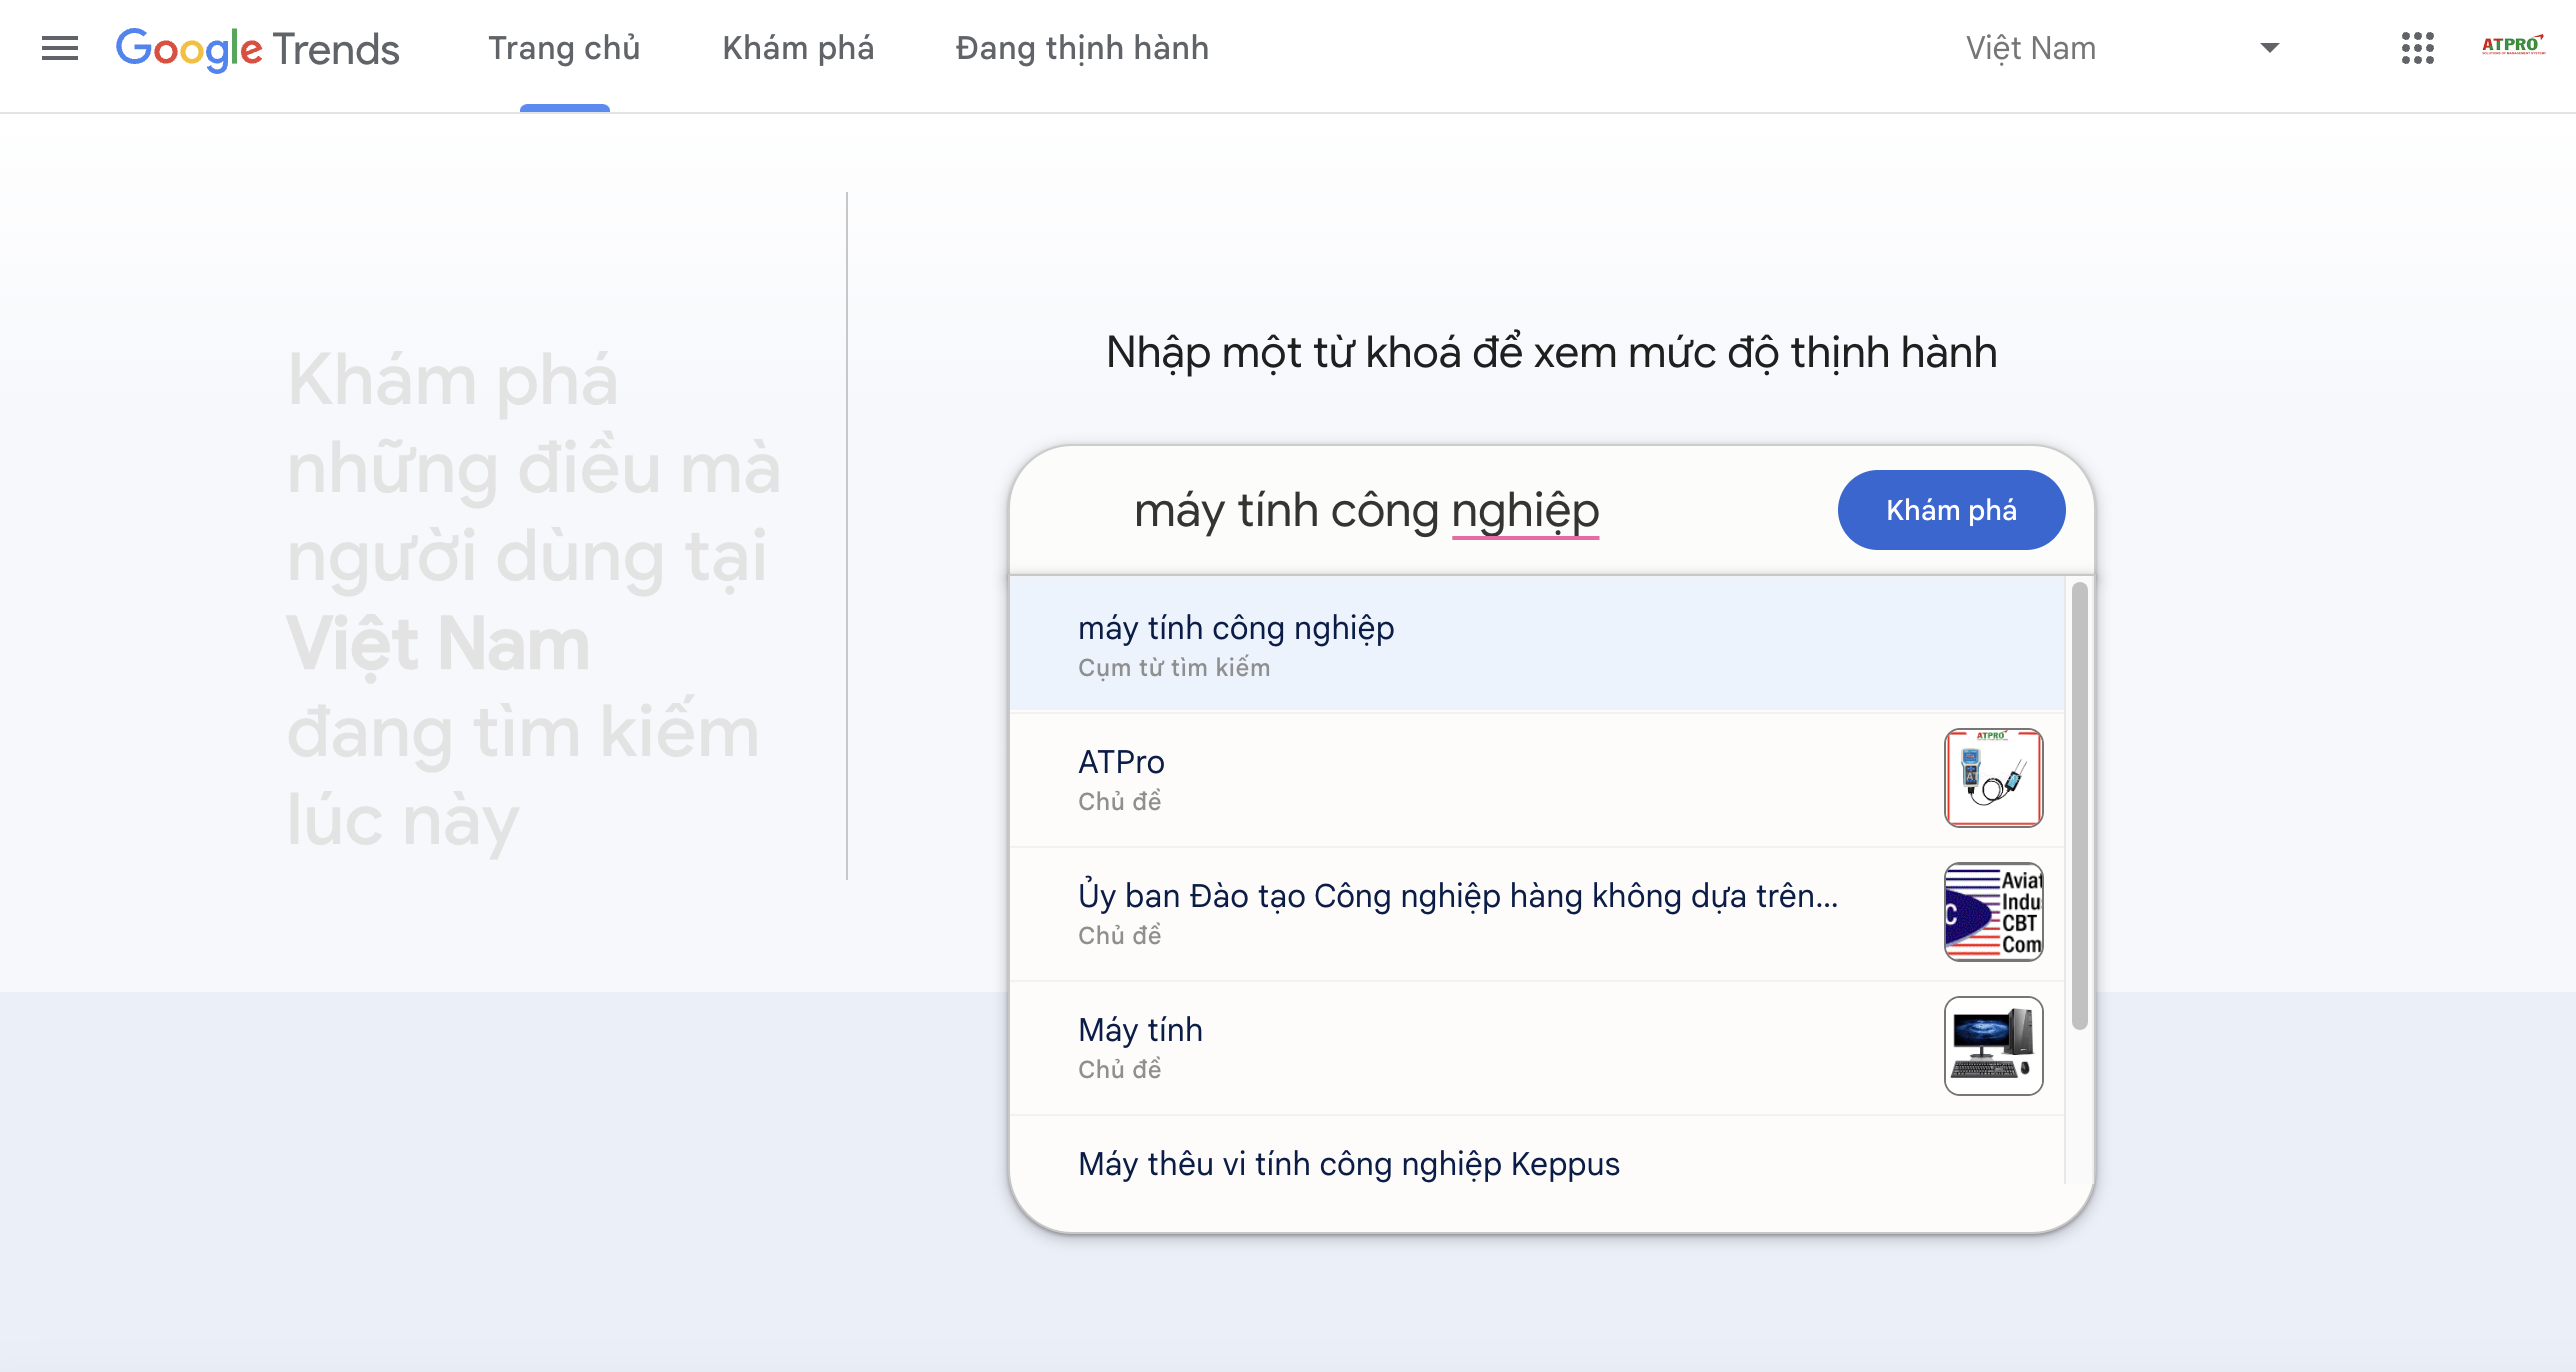Open the Google apps grid
The image size is (2576, 1372).
click(x=2417, y=48)
